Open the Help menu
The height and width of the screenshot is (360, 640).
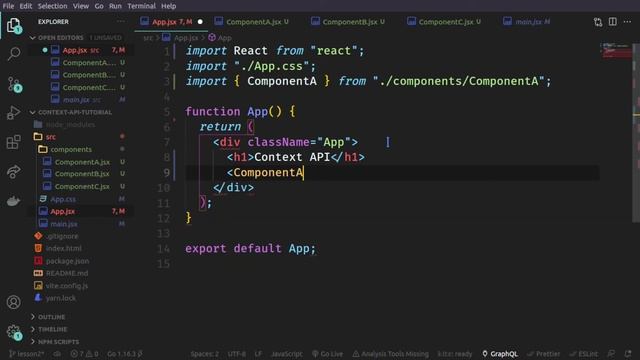[x=169, y=6]
